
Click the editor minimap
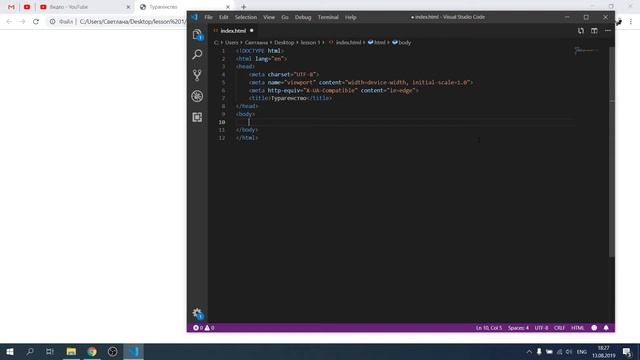tap(586, 51)
